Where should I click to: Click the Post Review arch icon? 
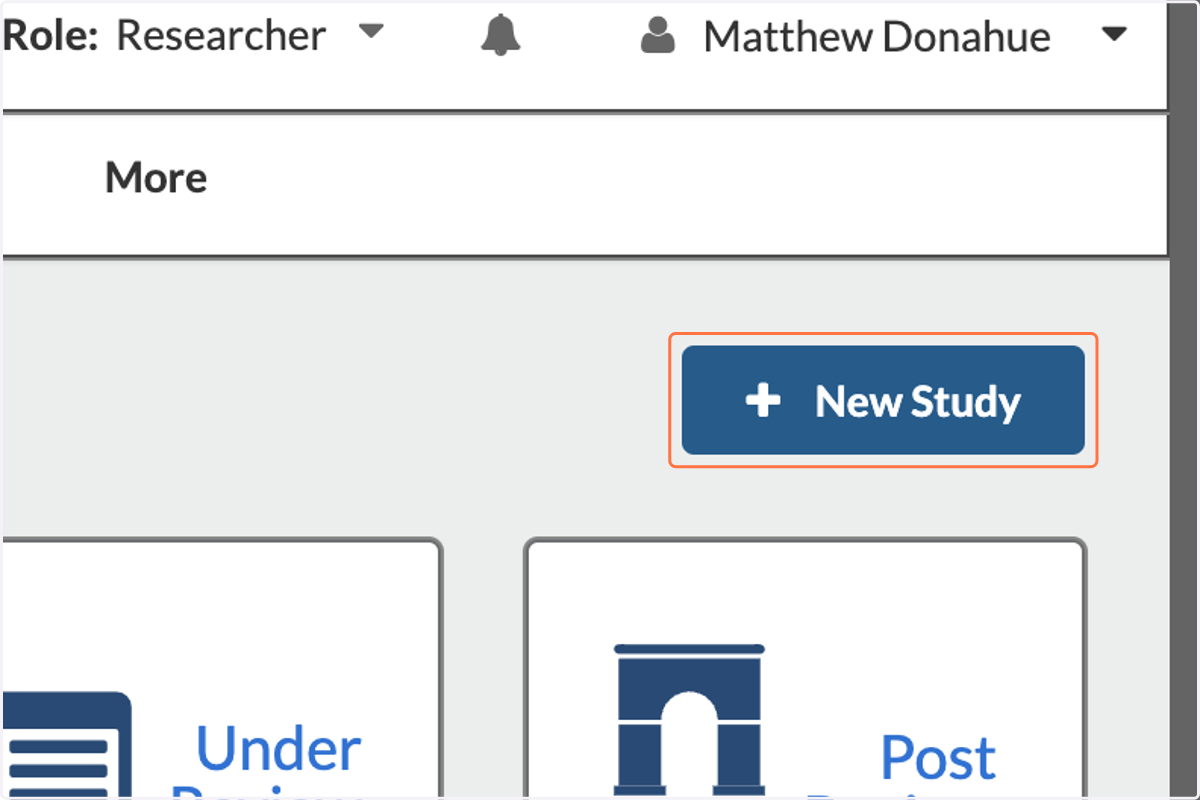(x=689, y=720)
